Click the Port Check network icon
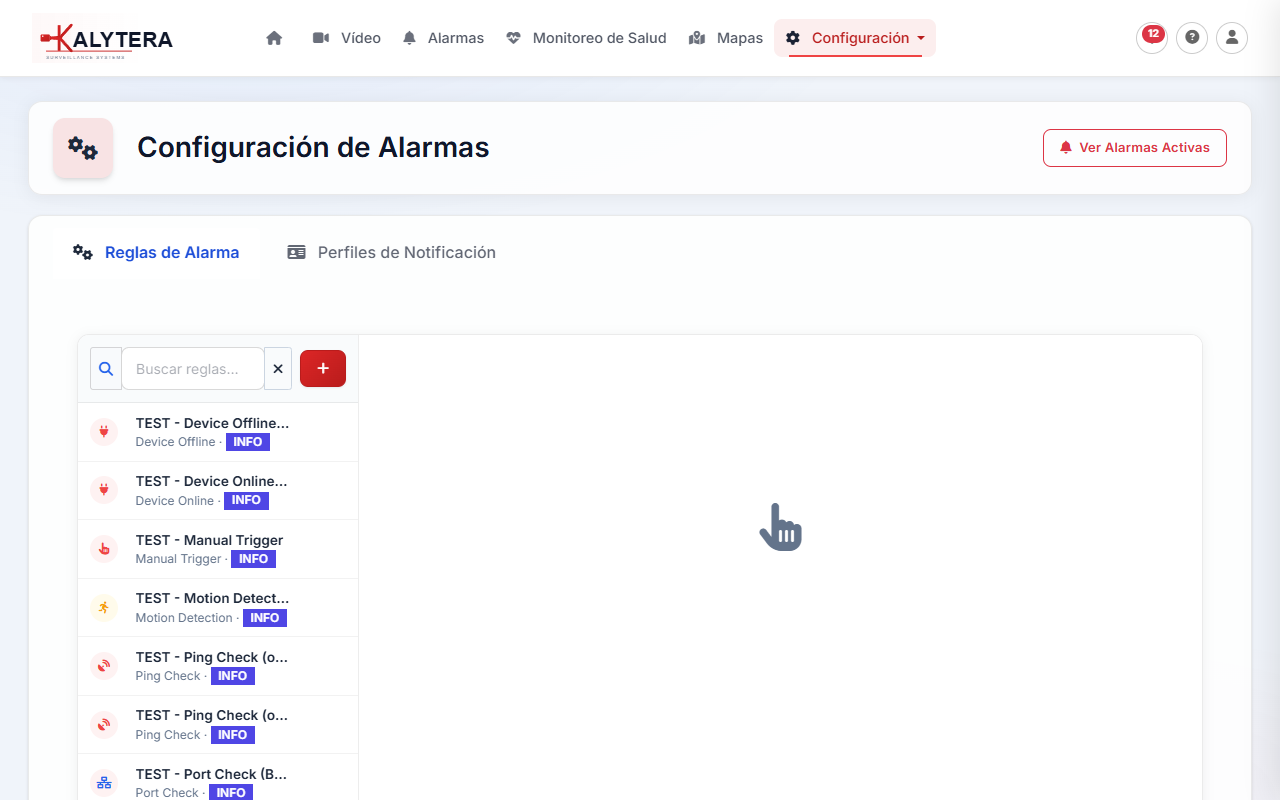1280x800 pixels. pos(104,783)
